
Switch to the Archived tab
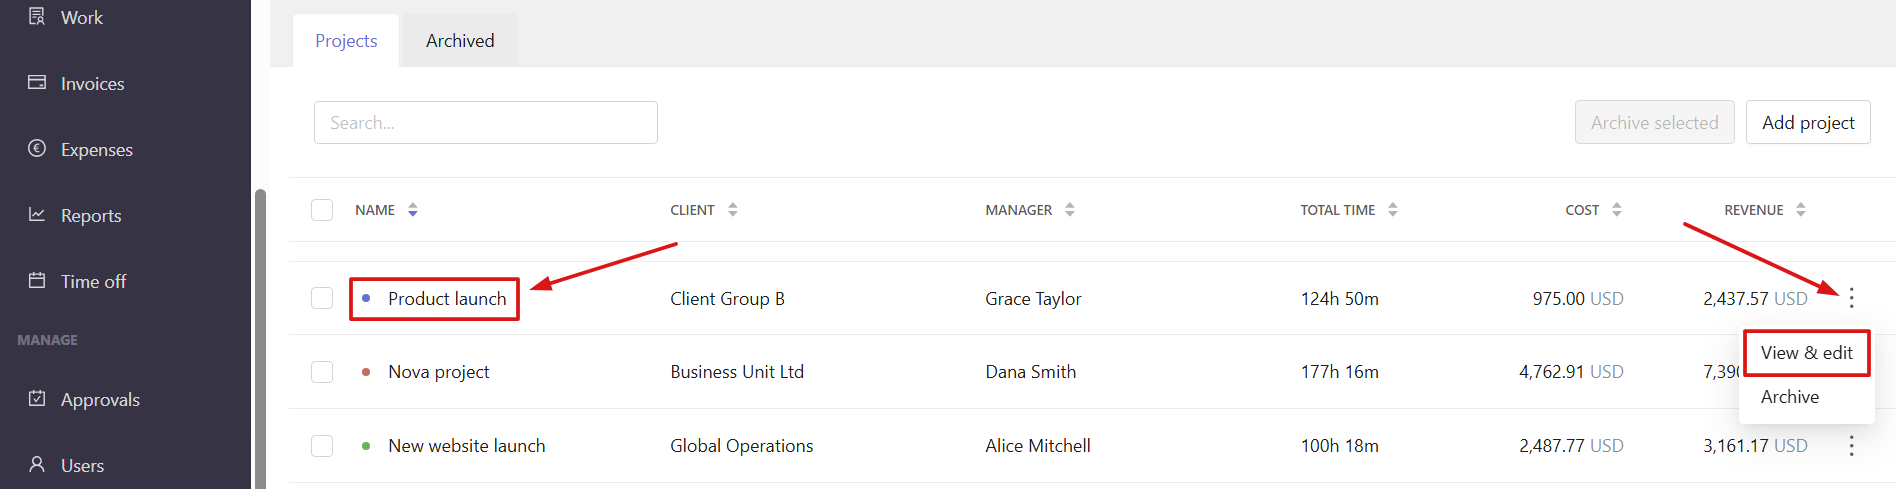[x=460, y=41]
